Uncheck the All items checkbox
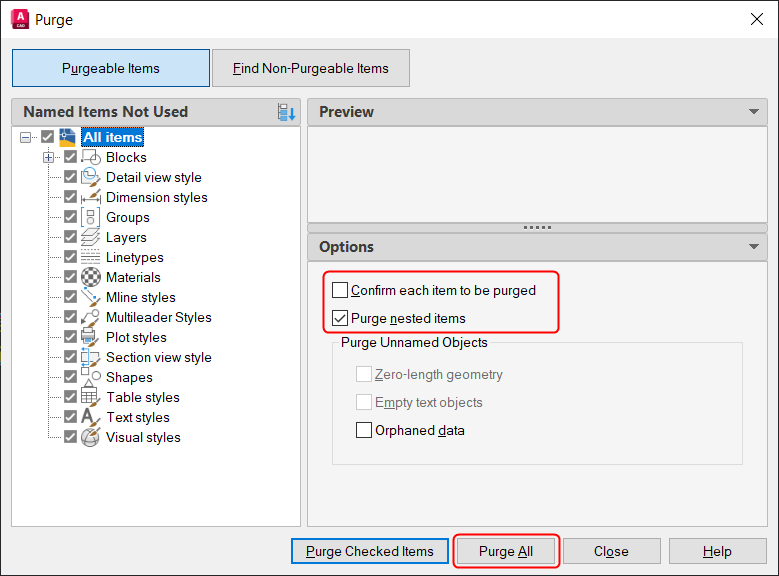Image resolution: width=779 pixels, height=576 pixels. pyautogui.click(x=47, y=137)
